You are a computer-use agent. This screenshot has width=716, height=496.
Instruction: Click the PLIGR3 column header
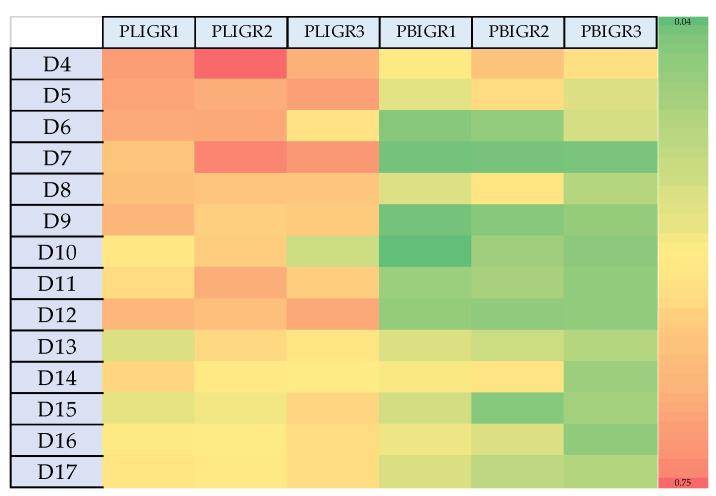click(x=333, y=32)
